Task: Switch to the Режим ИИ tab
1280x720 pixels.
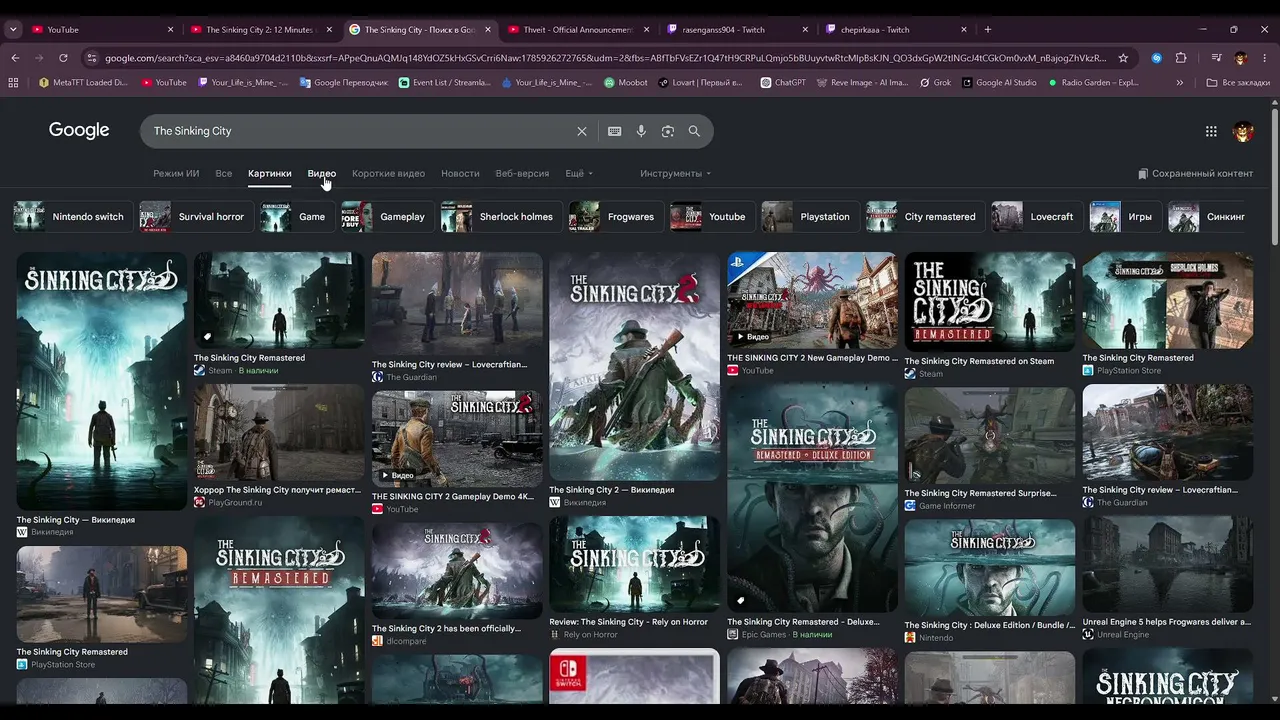Action: pos(176,173)
